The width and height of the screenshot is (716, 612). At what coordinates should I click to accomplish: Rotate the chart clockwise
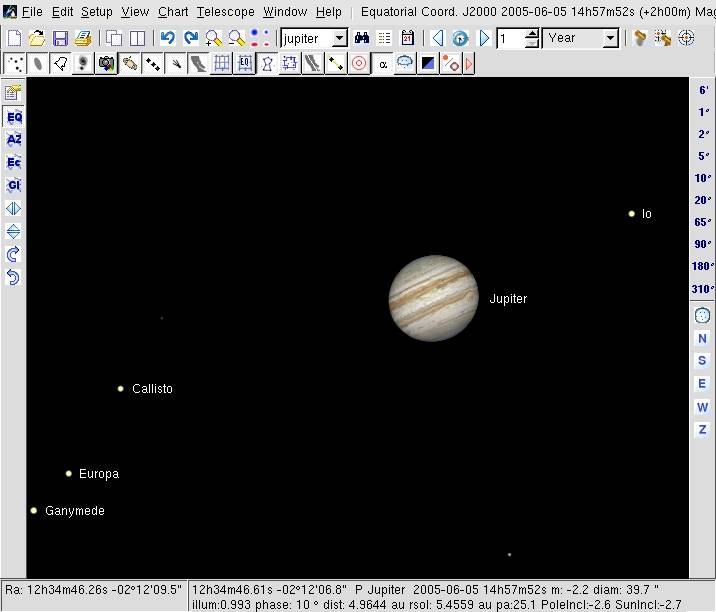tap(13, 254)
